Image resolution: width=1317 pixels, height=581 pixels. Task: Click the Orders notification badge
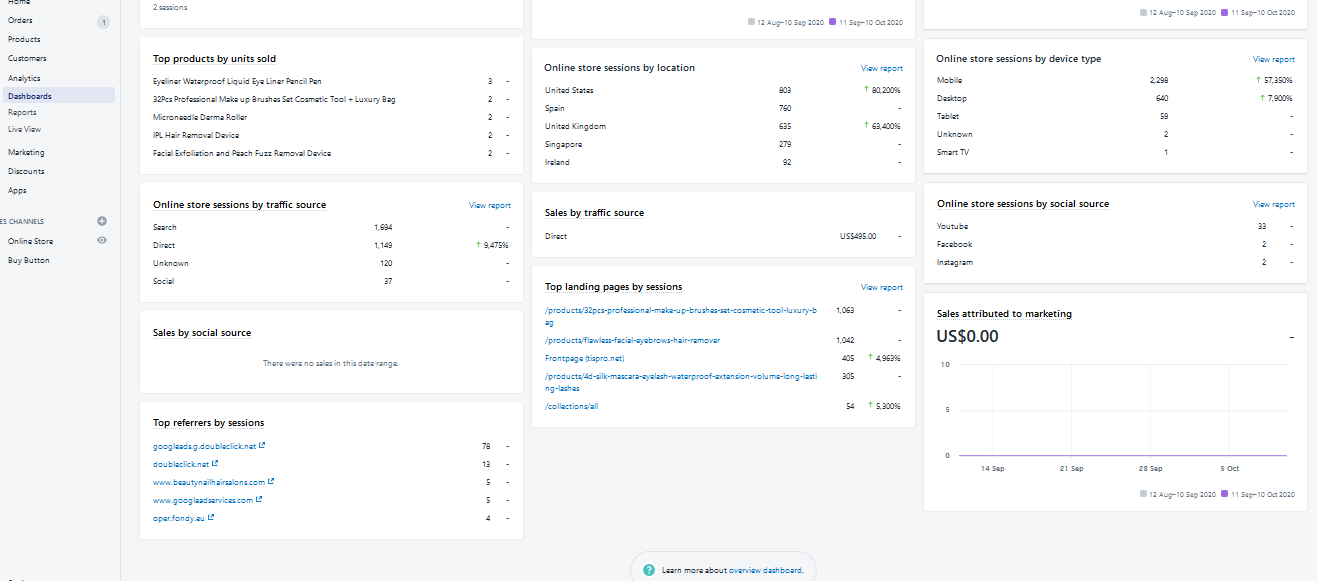click(x=103, y=21)
